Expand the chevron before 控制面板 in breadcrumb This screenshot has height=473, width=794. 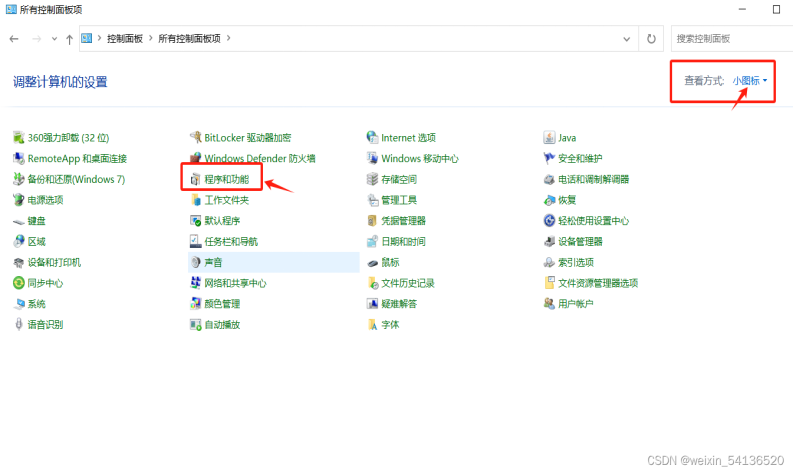tap(99, 38)
